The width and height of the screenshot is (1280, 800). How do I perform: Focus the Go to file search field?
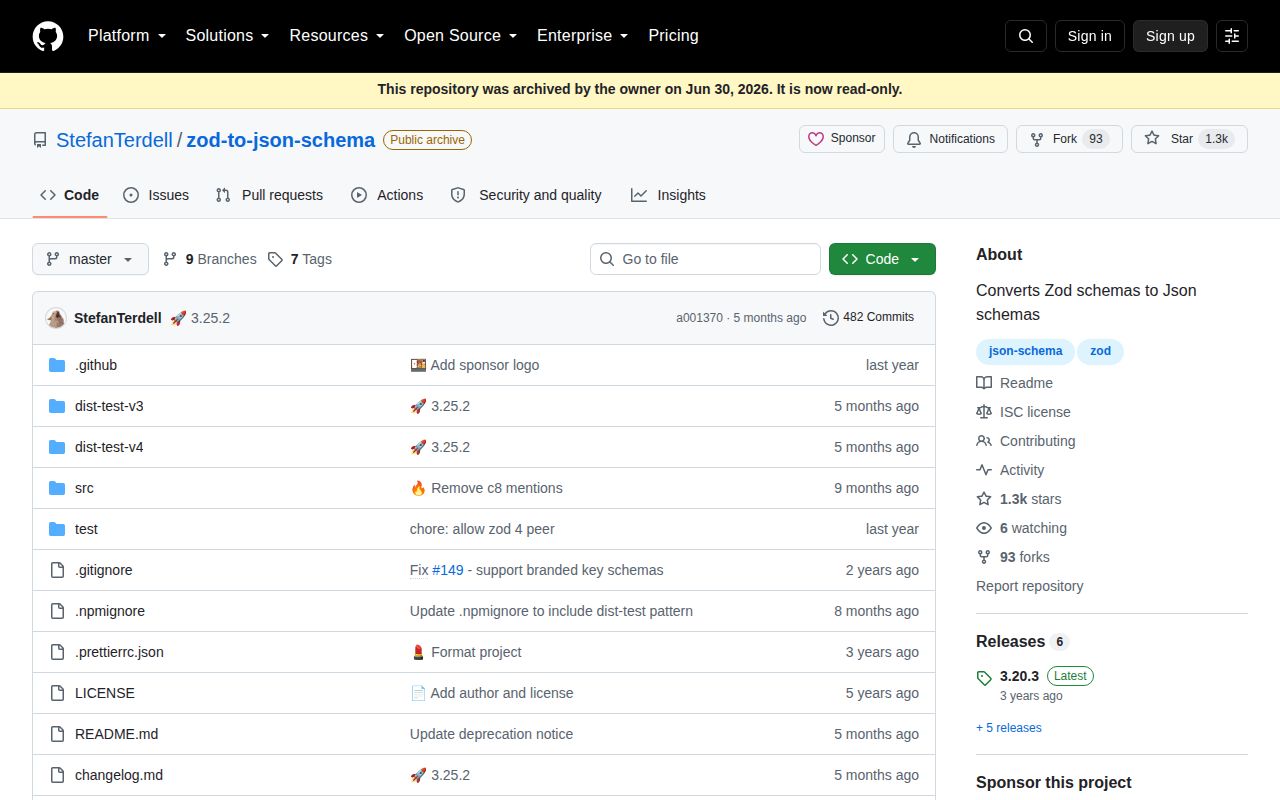point(705,259)
